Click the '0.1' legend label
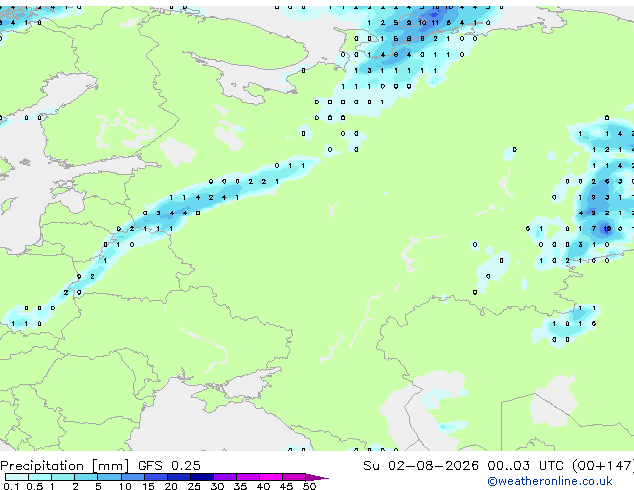 pyautogui.click(x=11, y=486)
